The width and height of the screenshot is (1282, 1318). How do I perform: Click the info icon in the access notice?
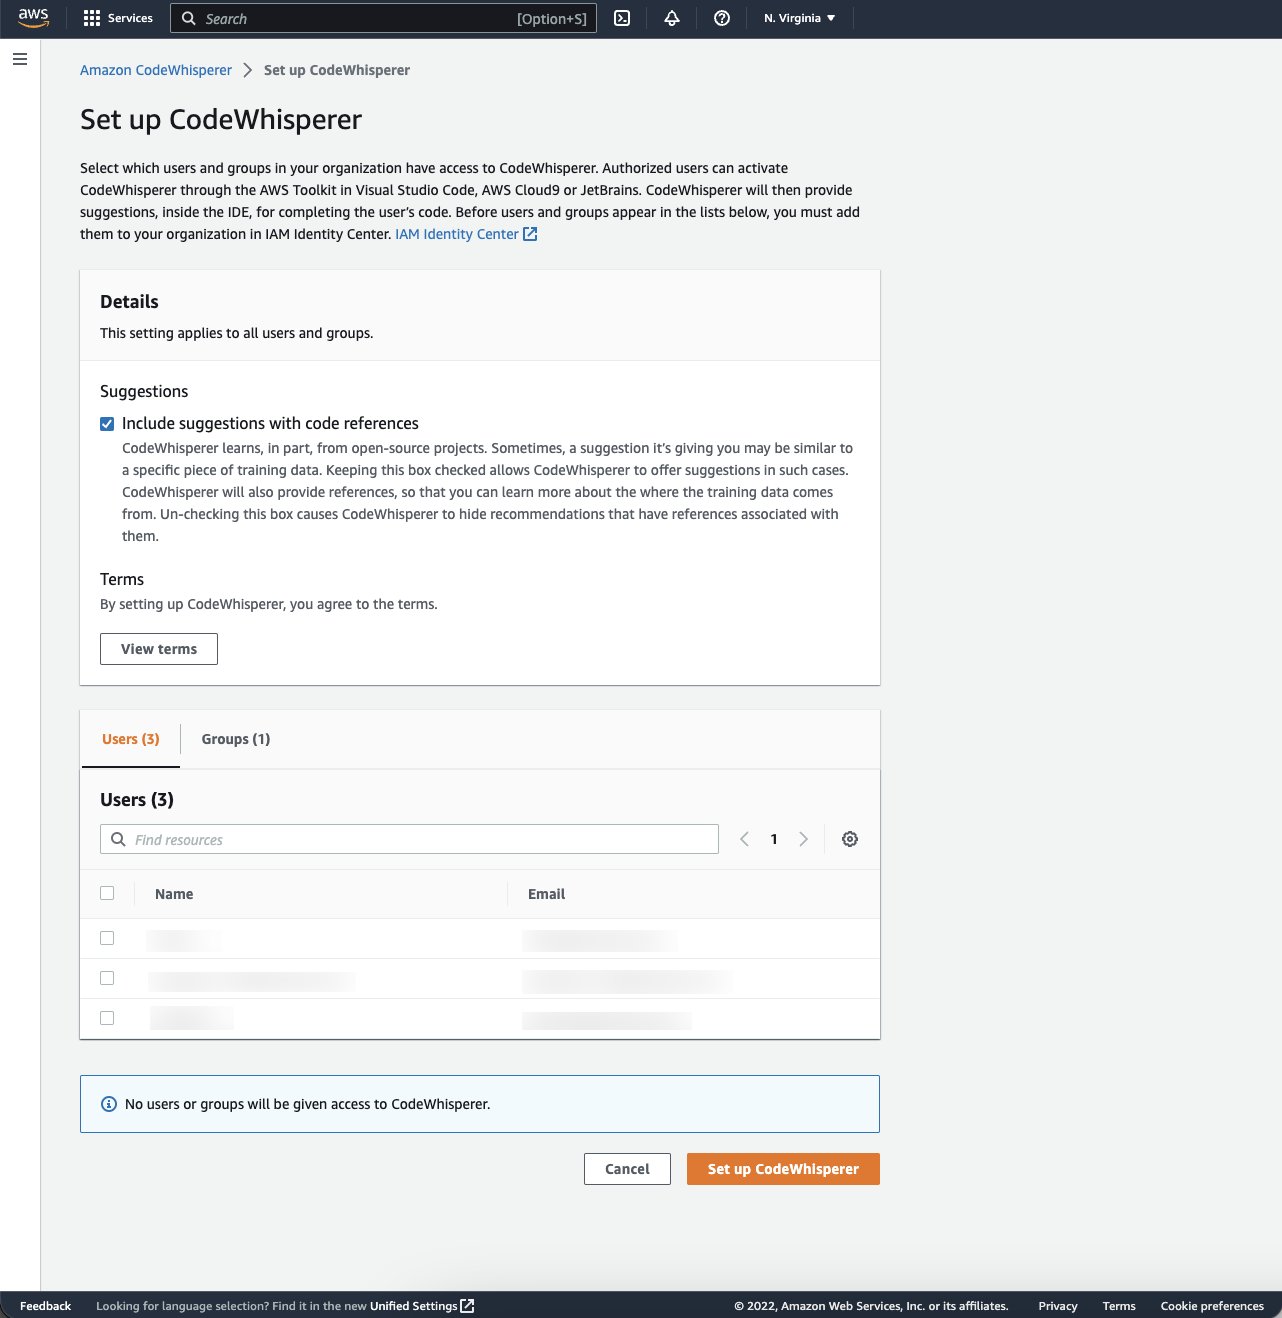tap(109, 1104)
